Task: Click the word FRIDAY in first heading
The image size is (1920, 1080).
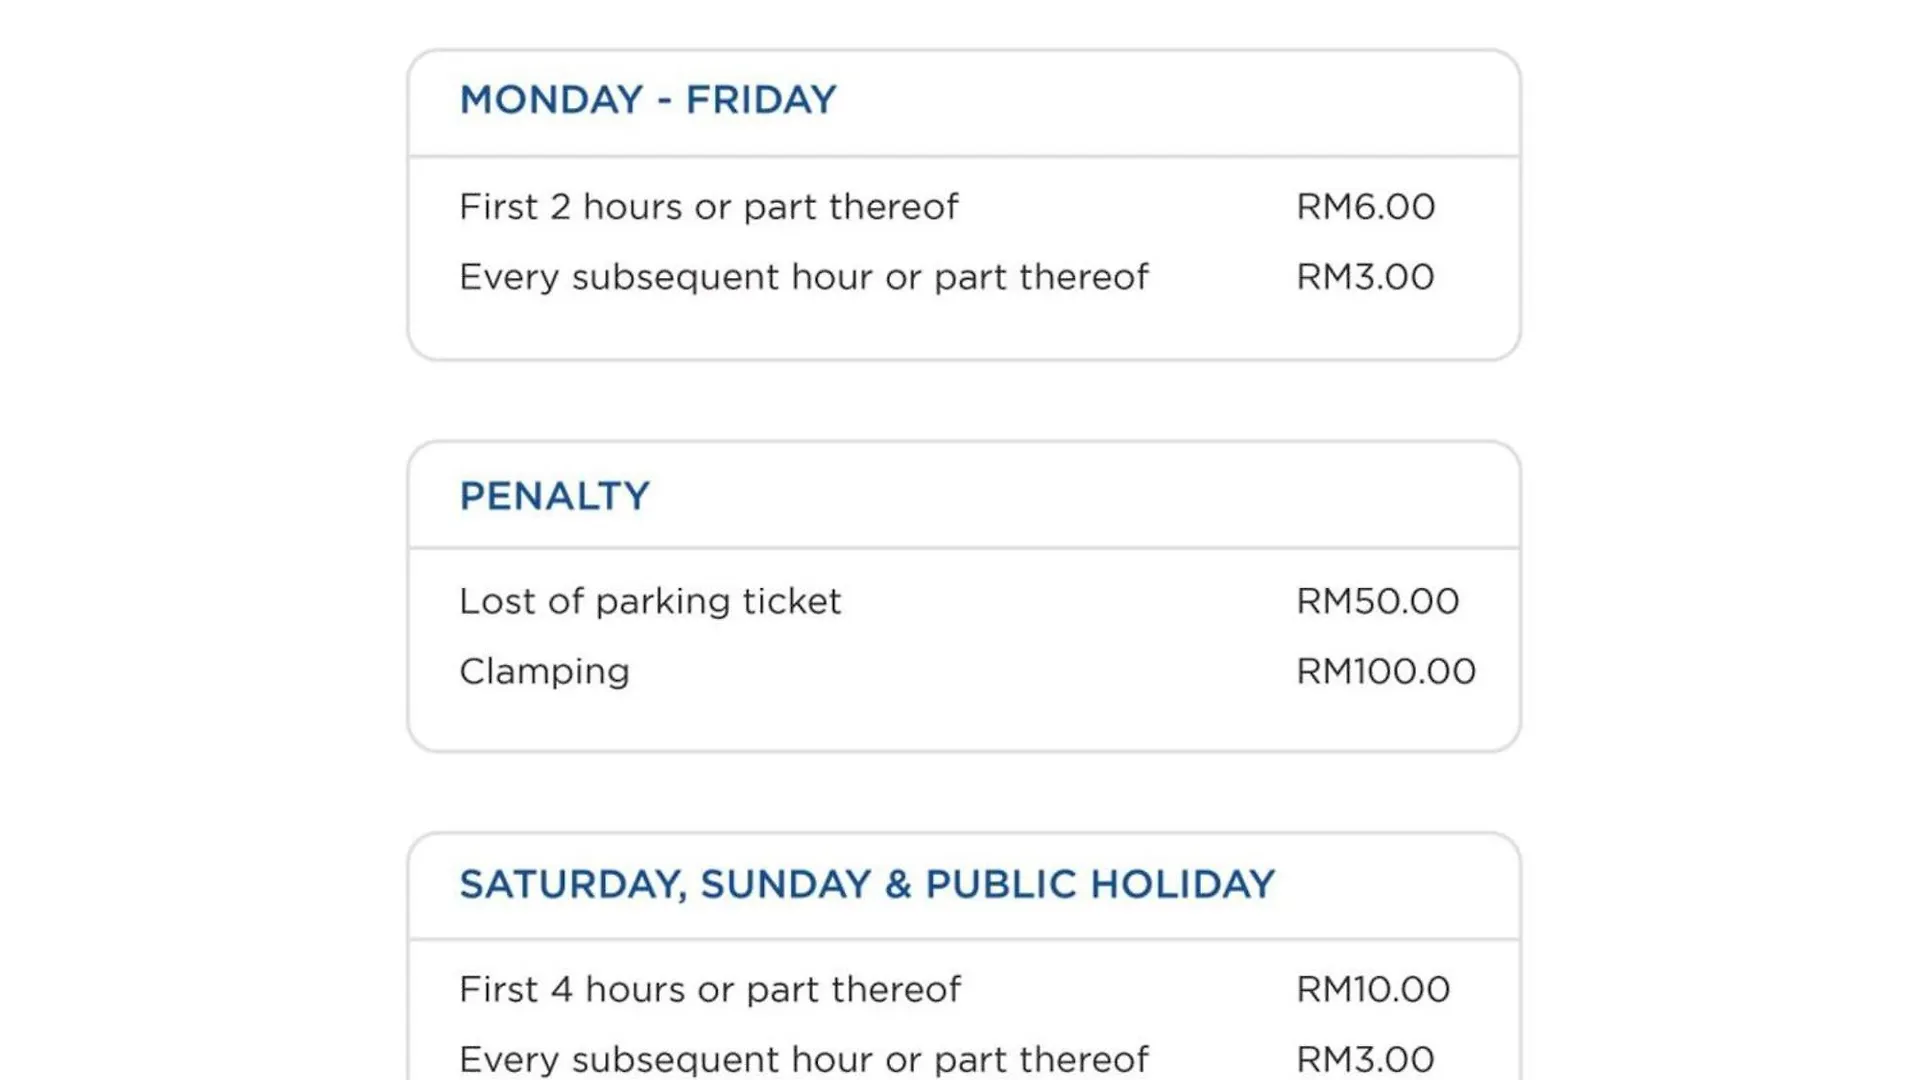Action: pyautogui.click(x=760, y=100)
